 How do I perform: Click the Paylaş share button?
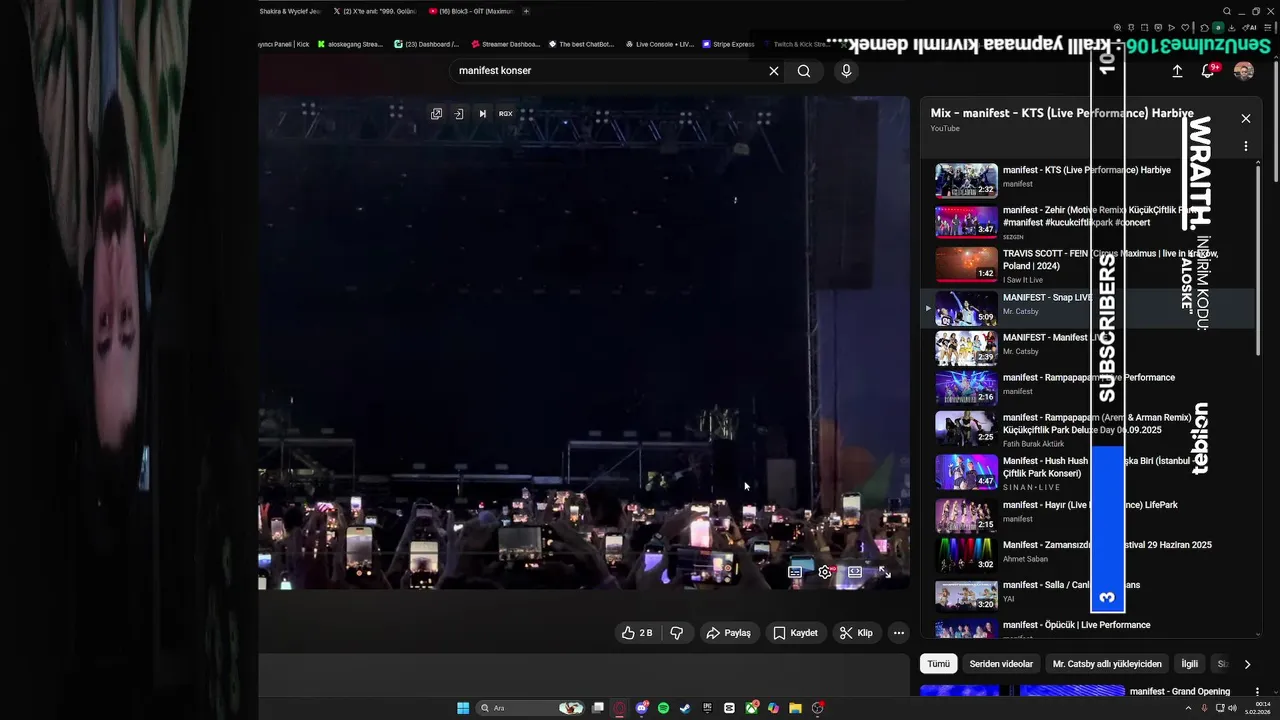coord(728,633)
